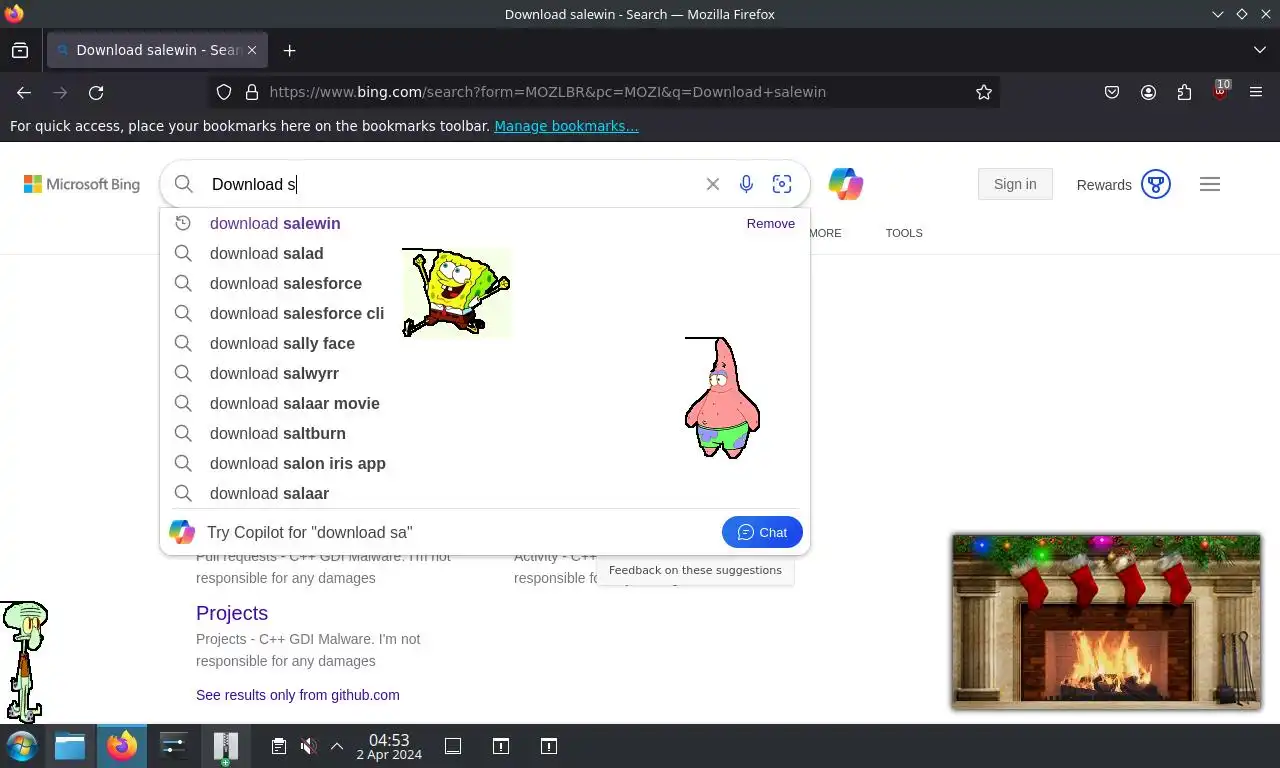This screenshot has width=1280, height=768.
Task: Expand hidden system tray icons arrow
Action: coord(337,746)
